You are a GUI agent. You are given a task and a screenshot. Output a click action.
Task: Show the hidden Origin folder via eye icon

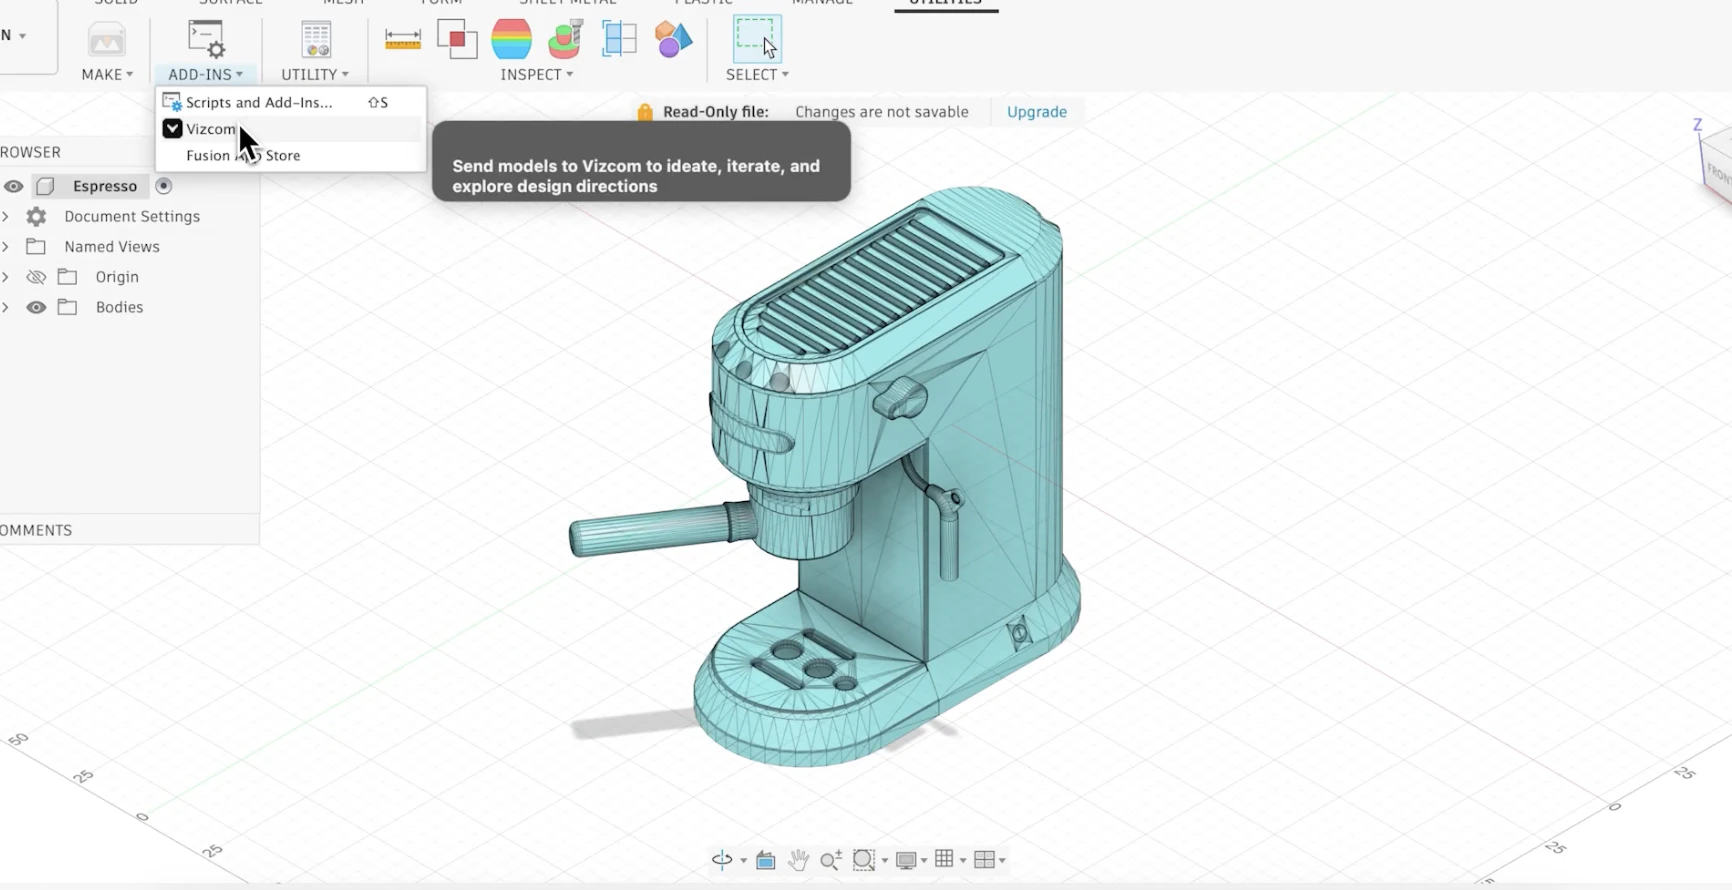tap(36, 277)
